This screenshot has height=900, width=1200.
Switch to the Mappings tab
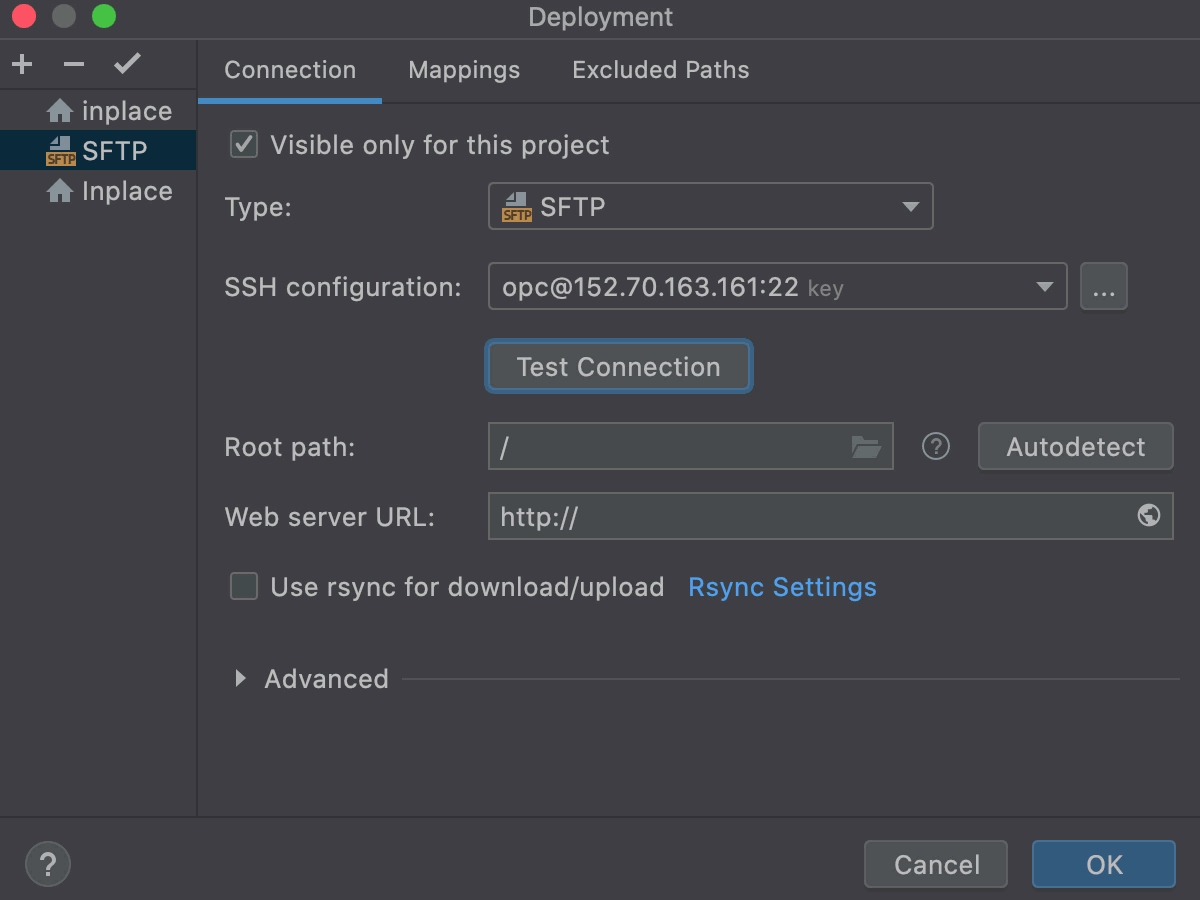click(x=463, y=69)
